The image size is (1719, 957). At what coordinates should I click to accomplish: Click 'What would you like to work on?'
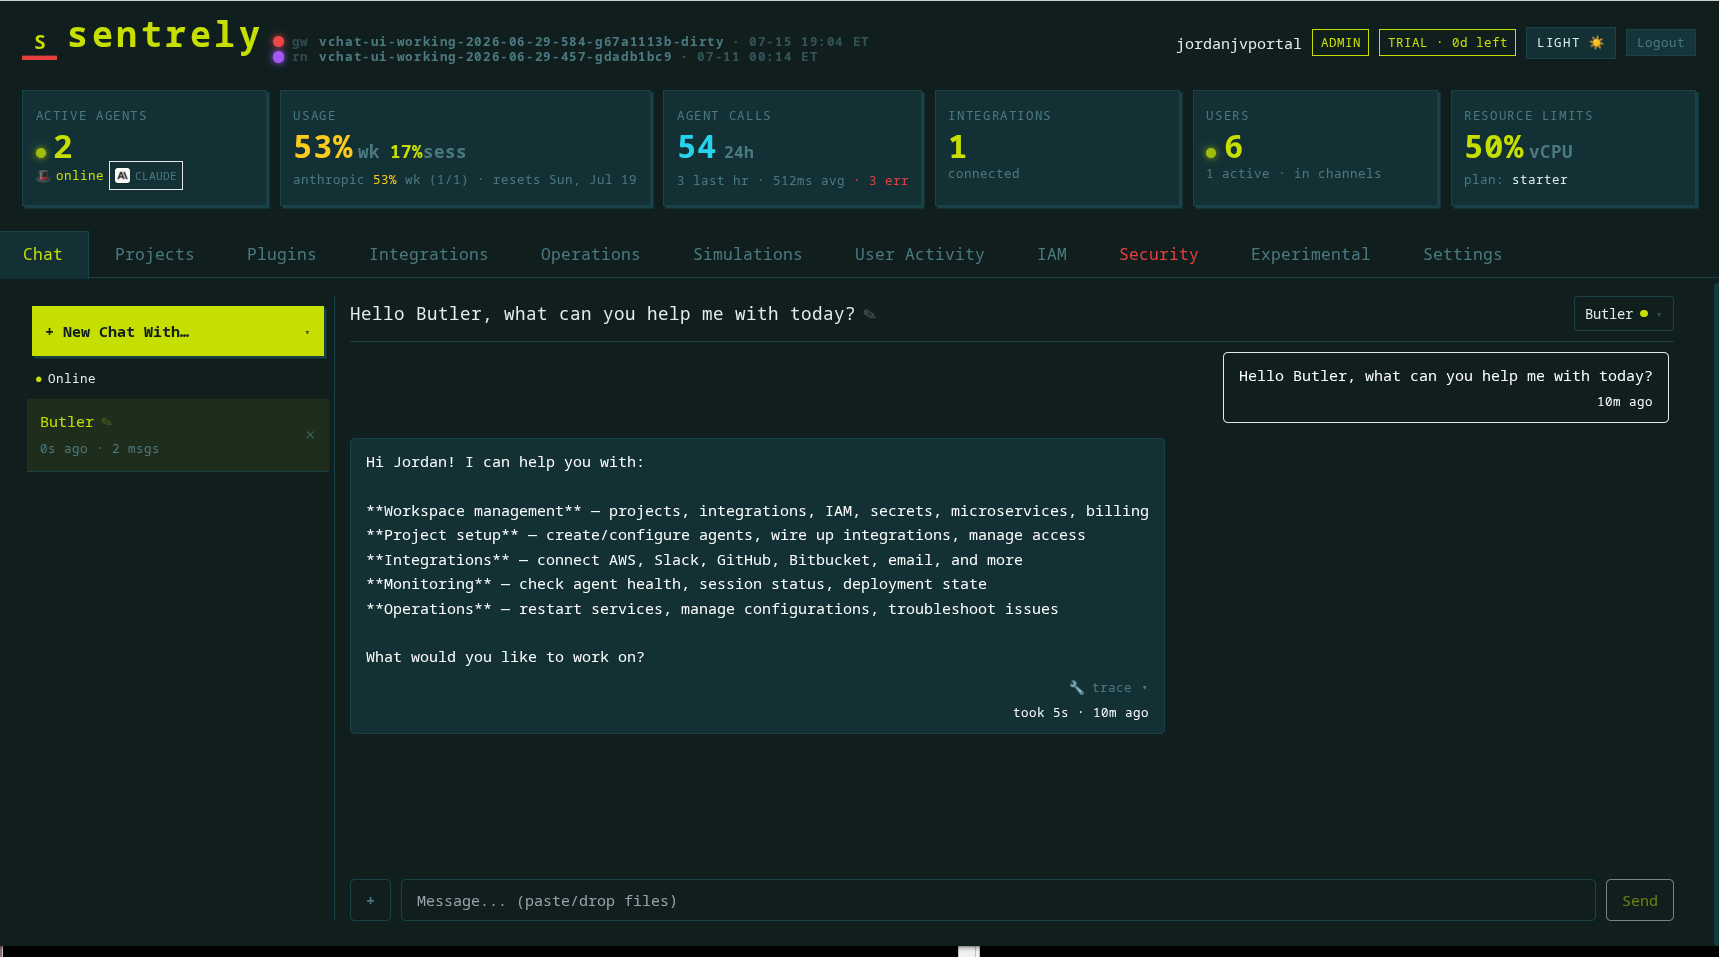point(505,657)
